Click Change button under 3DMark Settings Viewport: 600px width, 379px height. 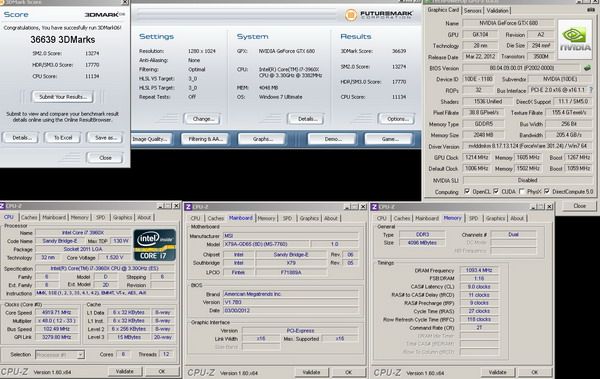pyautogui.click(x=202, y=119)
